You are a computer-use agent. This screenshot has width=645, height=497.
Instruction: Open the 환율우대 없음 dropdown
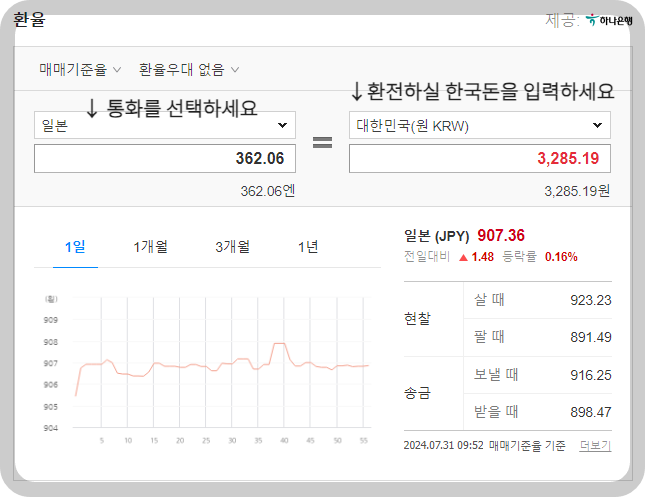coord(189,70)
